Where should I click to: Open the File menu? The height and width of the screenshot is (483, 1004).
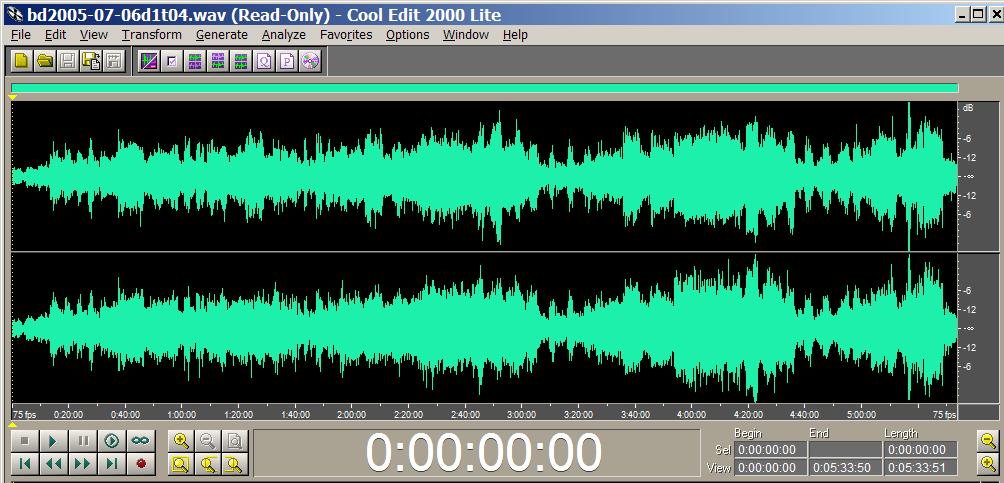click(x=20, y=35)
